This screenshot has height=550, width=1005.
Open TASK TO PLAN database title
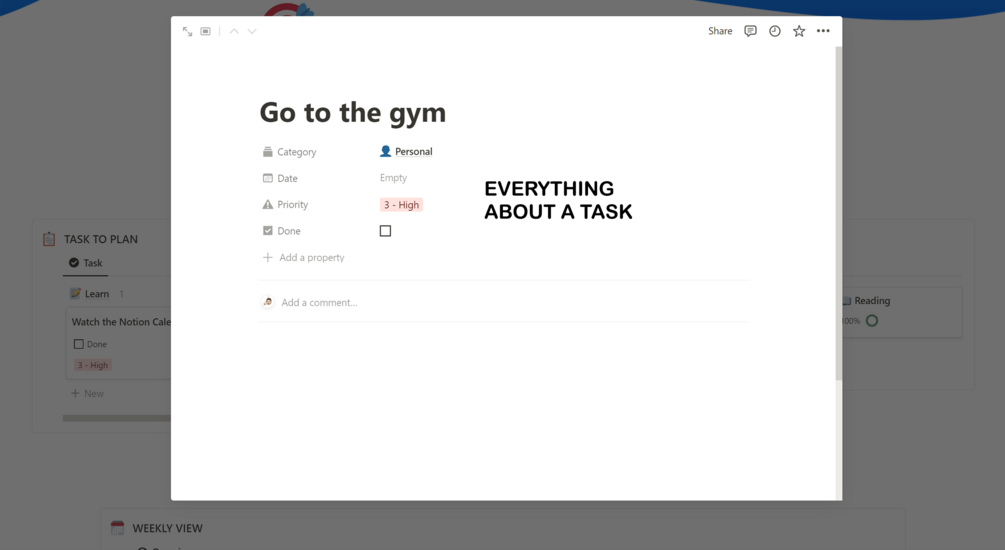101,239
